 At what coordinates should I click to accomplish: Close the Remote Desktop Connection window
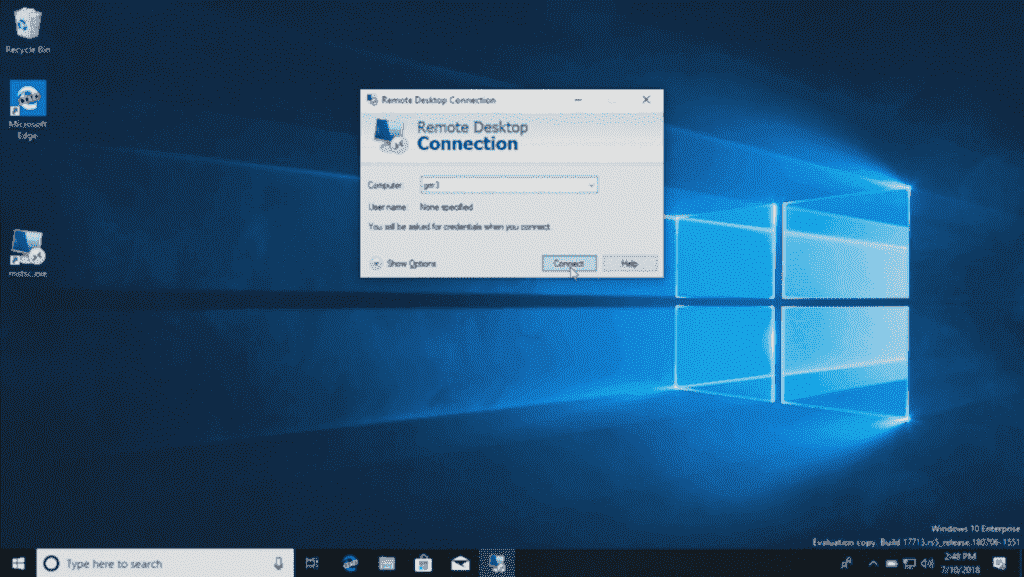tap(646, 100)
